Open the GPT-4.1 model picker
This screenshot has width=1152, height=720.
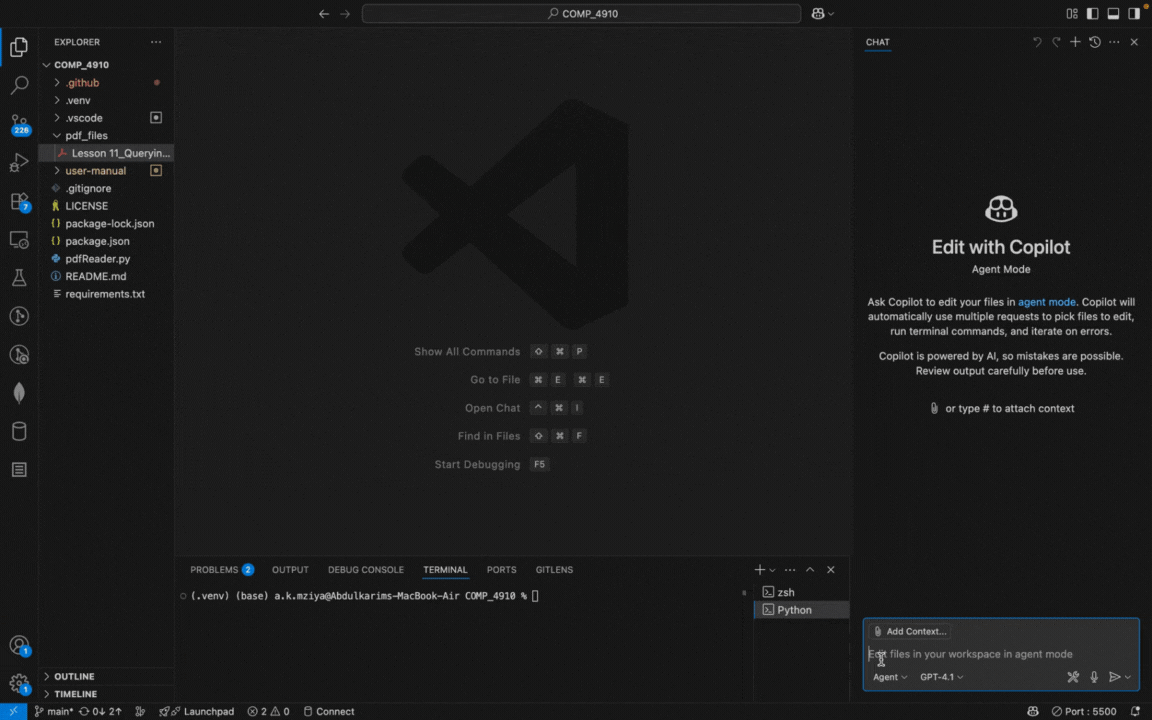tap(941, 677)
